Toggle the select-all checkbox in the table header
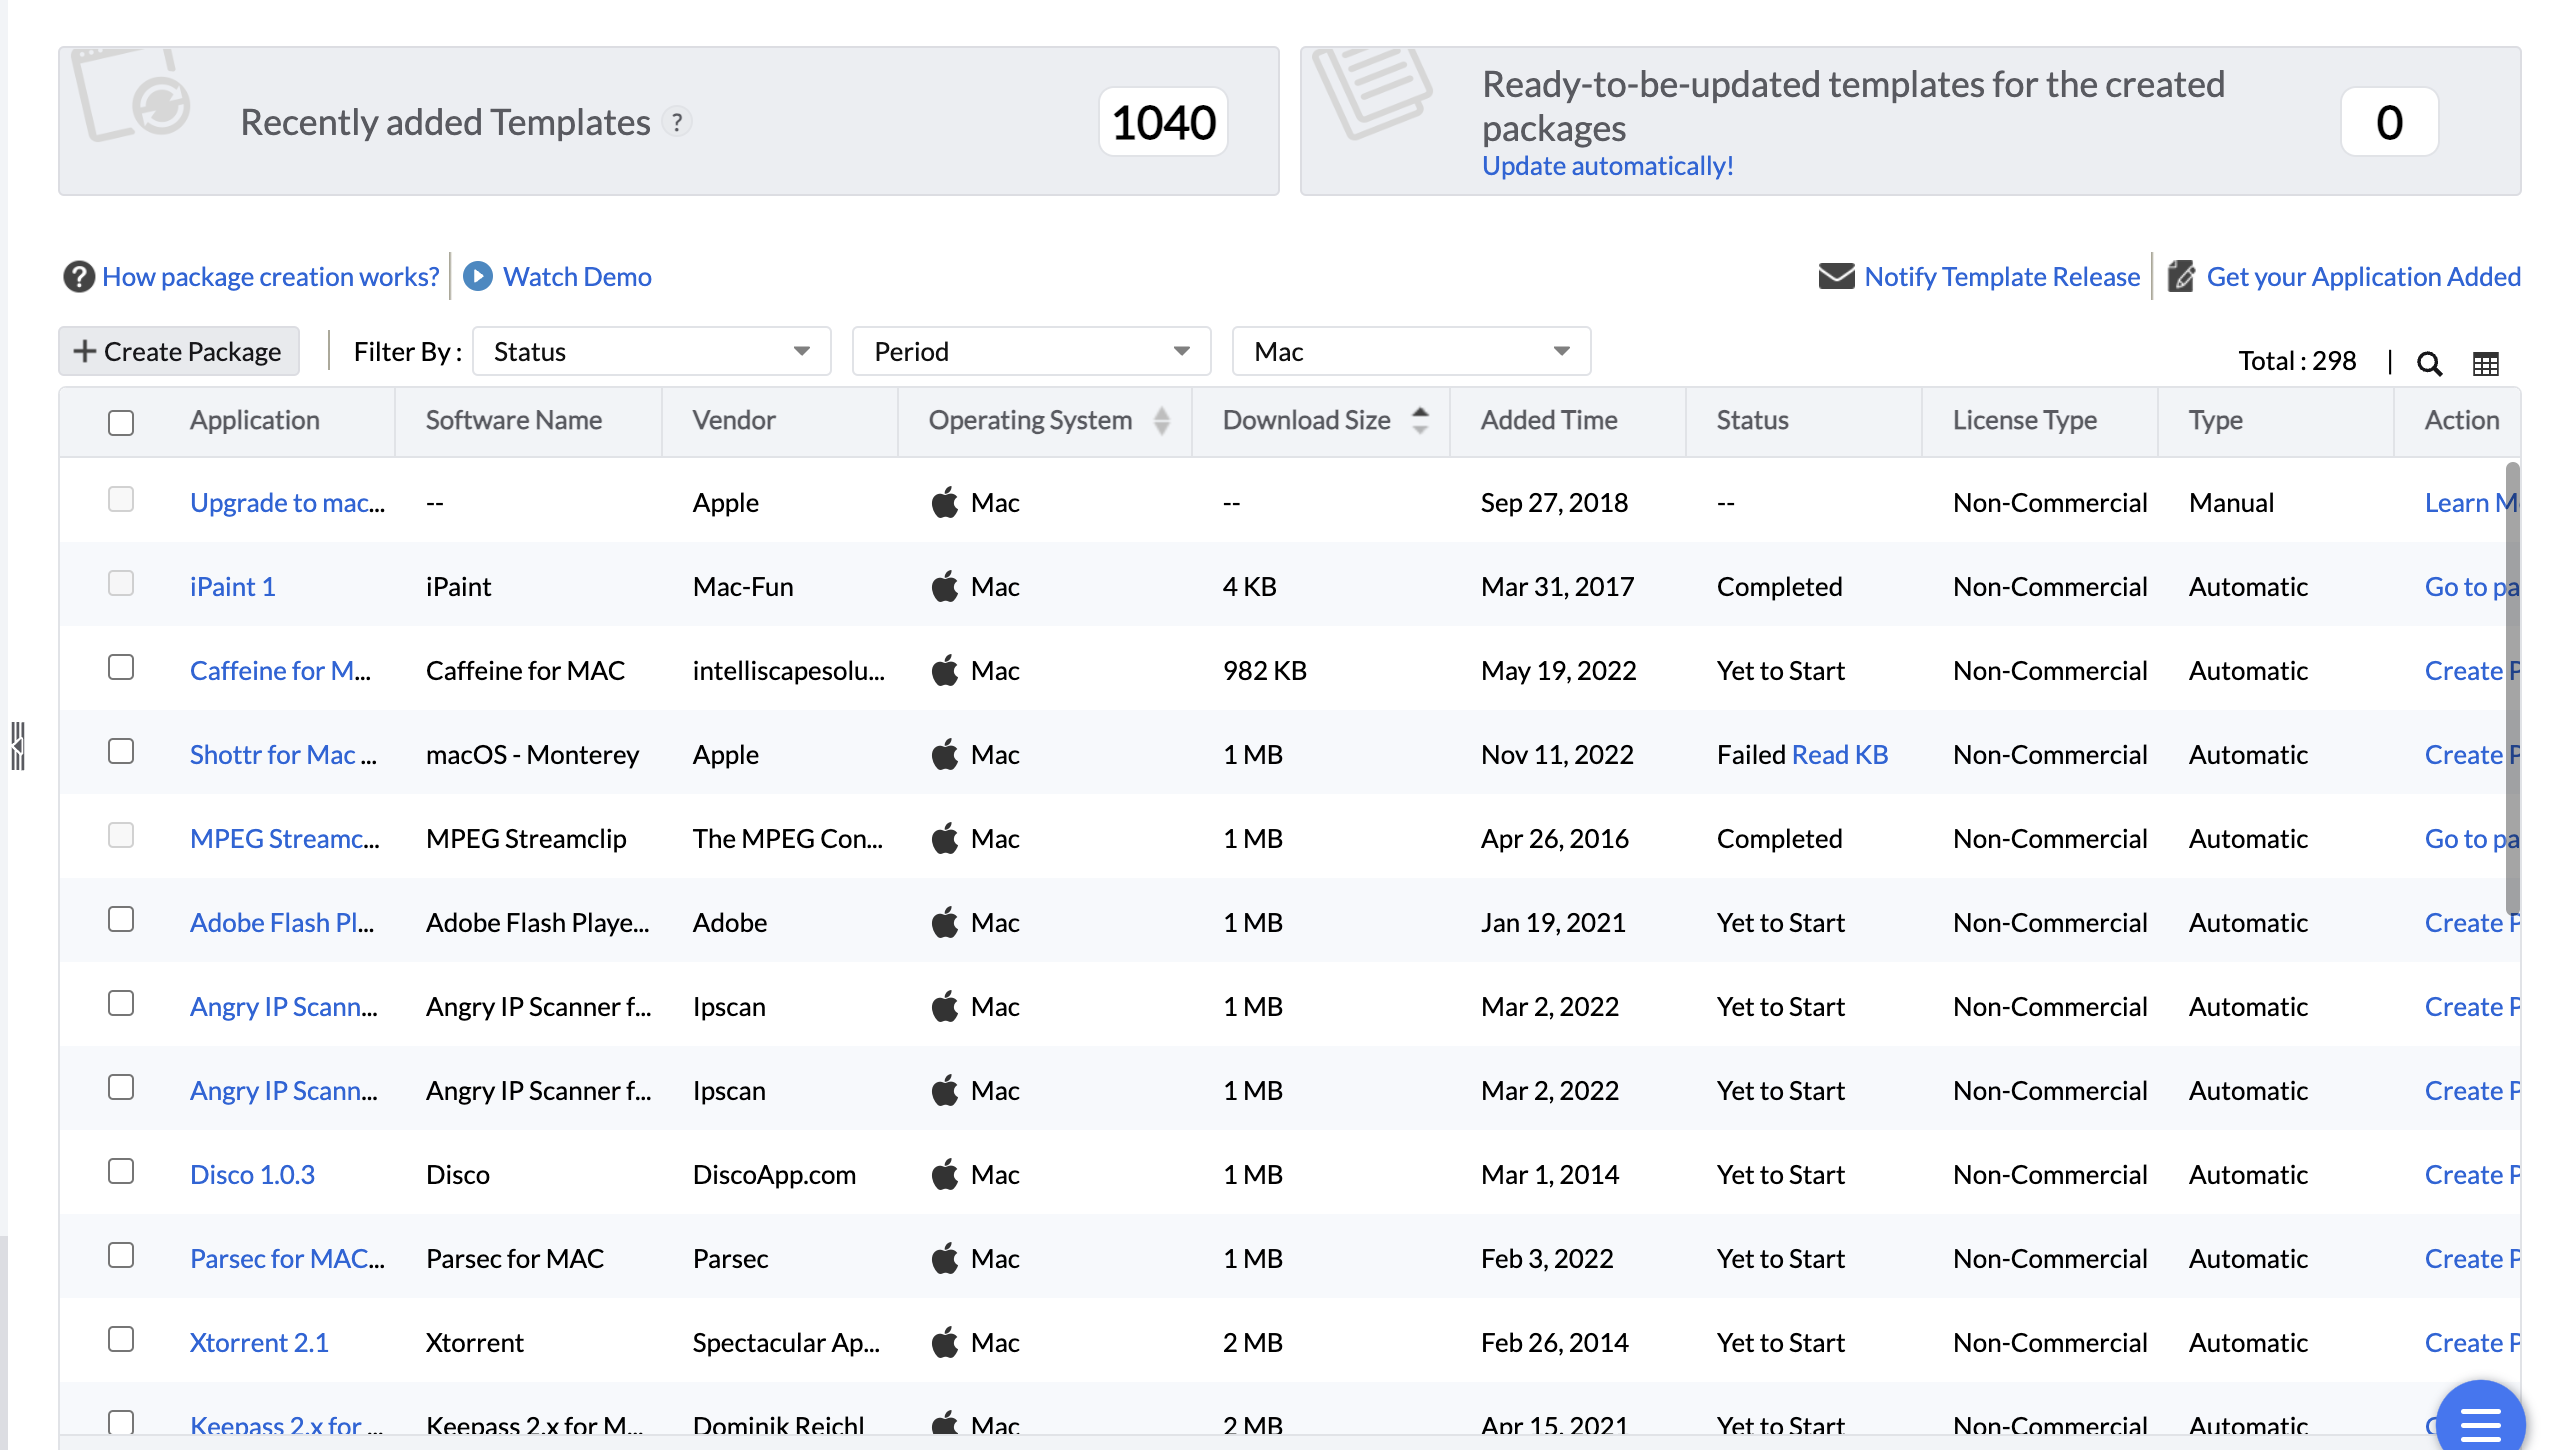Image resolution: width=2552 pixels, height=1450 pixels. pos(121,422)
